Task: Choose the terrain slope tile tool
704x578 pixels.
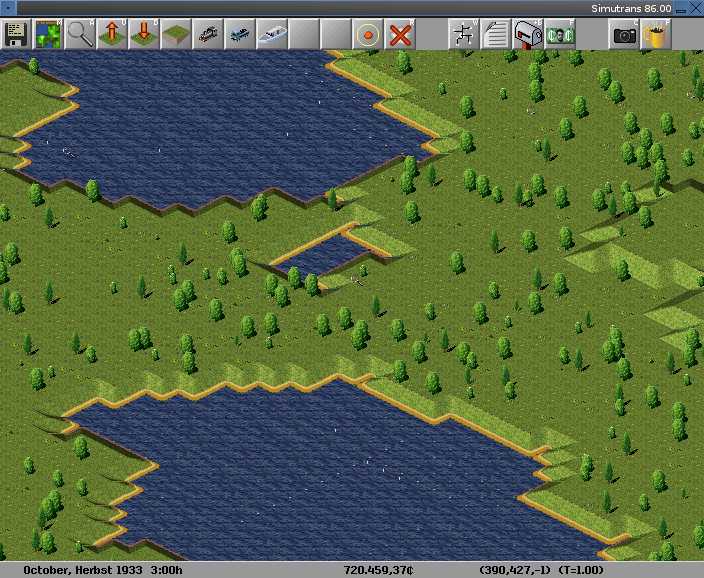Action: pyautogui.click(x=176, y=33)
